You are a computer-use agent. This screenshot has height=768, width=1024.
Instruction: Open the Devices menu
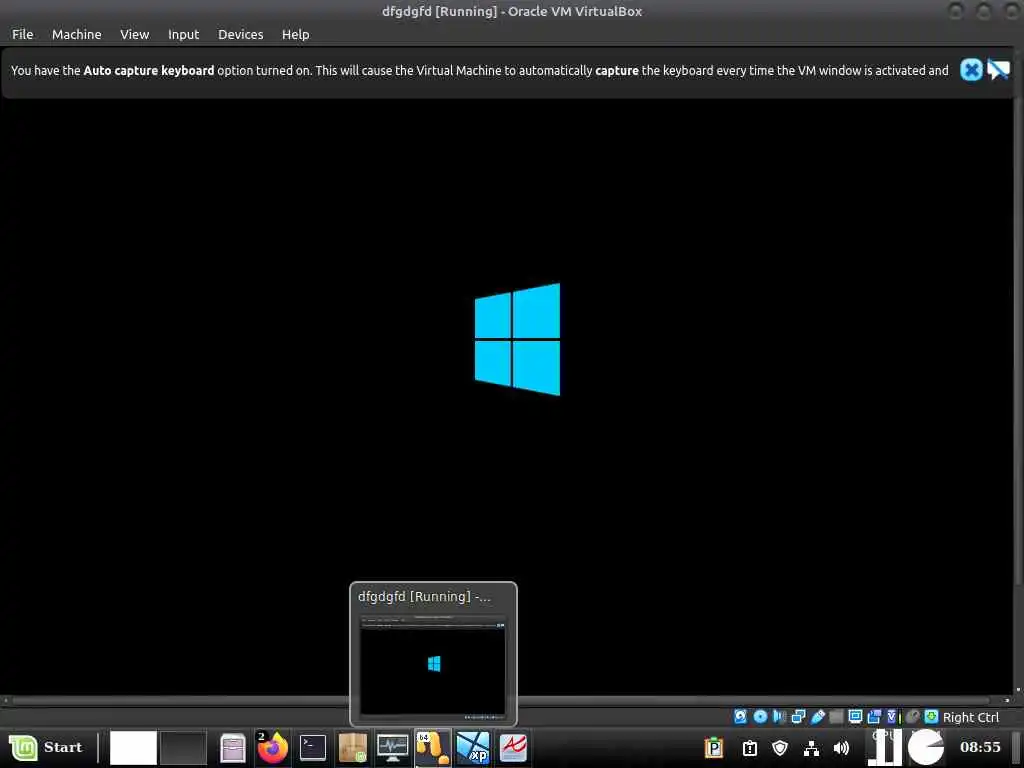[x=240, y=35]
